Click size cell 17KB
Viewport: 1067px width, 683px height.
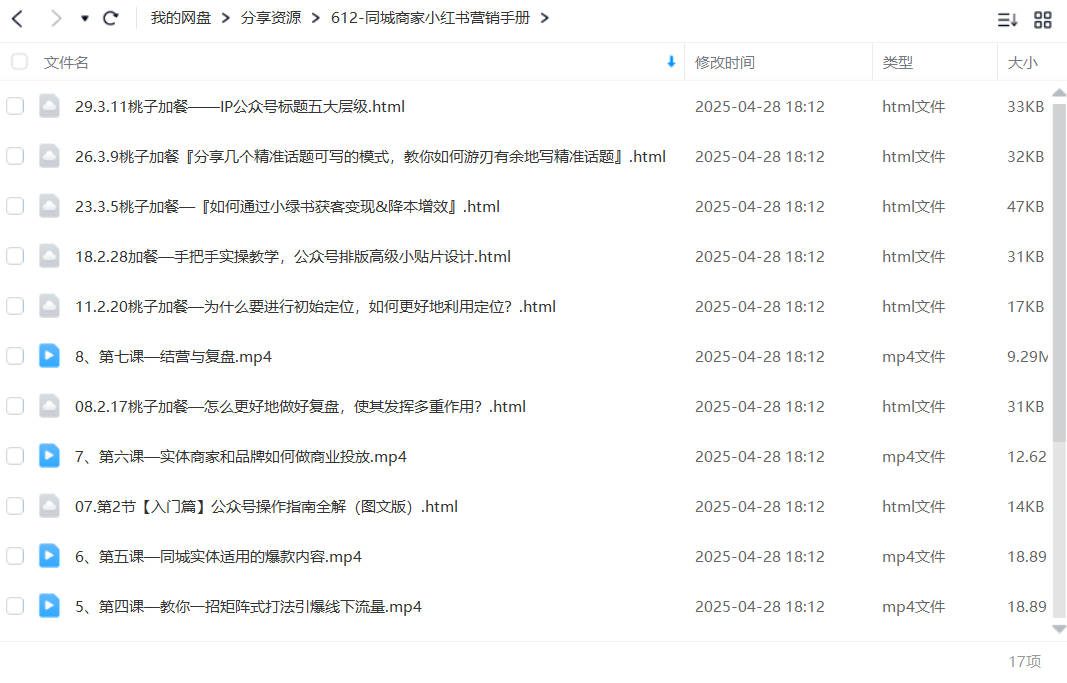1025,307
